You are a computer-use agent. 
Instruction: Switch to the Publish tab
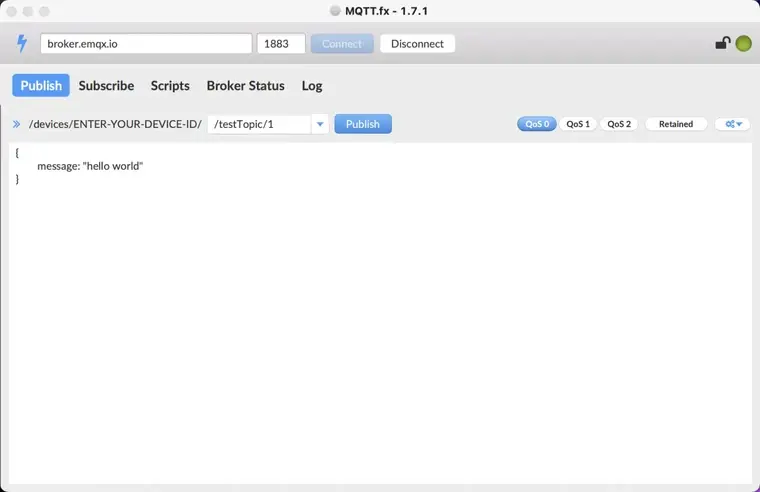[x=41, y=85]
